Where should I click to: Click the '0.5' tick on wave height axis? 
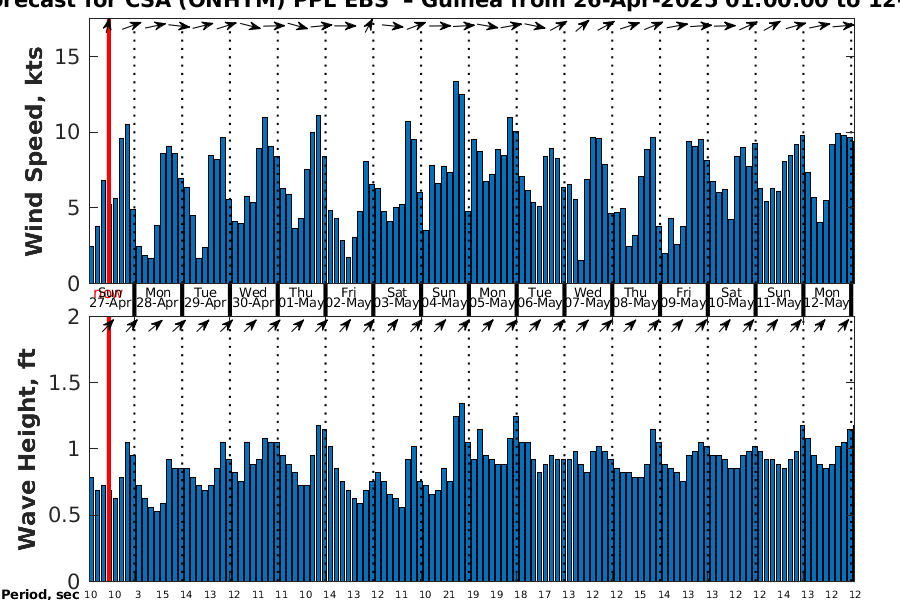(64, 515)
